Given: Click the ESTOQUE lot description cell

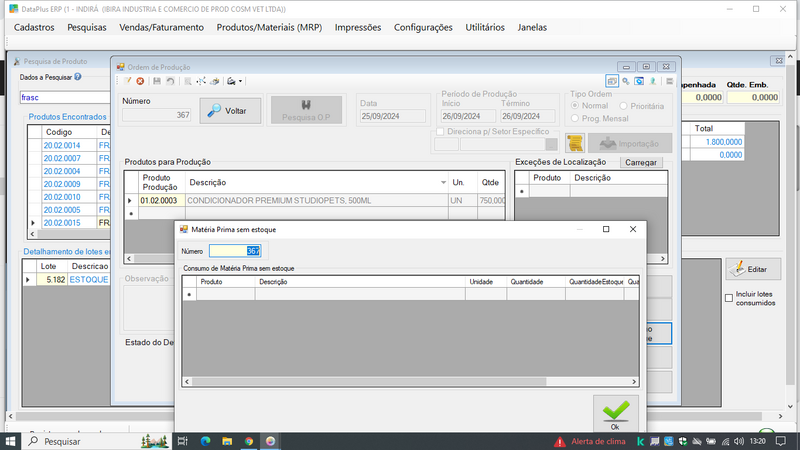Looking at the screenshot, I should tap(89, 280).
